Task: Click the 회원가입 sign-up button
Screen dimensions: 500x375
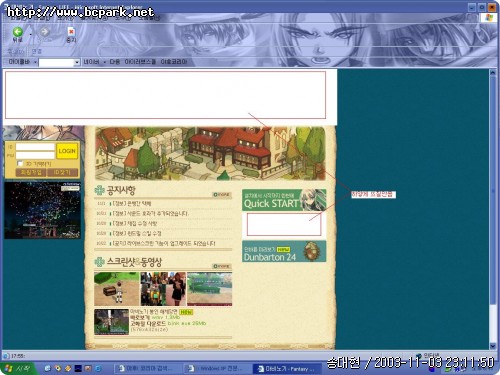Action: click(31, 172)
